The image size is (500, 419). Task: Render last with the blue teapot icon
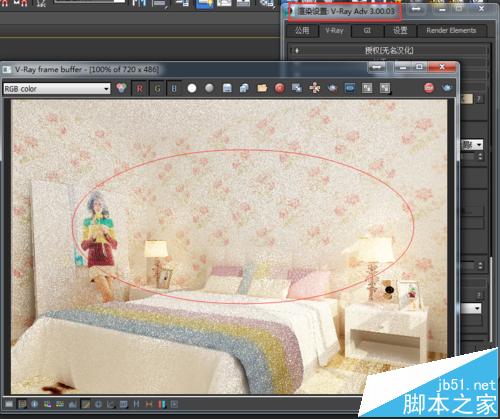point(447,88)
